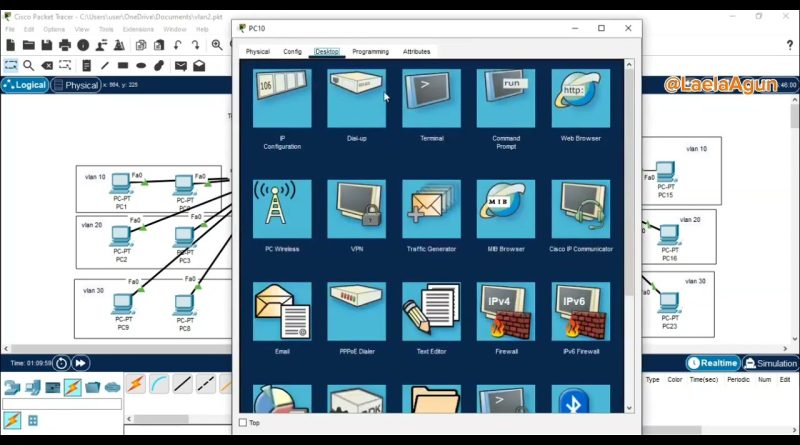
Task: Open the IPv4 Firewall app
Action: 506,311
